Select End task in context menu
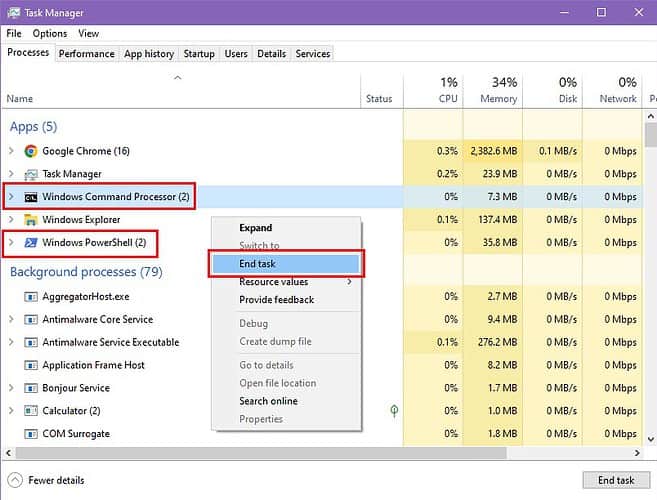Screen dimensions: 657x500 pyautogui.click(x=258, y=264)
